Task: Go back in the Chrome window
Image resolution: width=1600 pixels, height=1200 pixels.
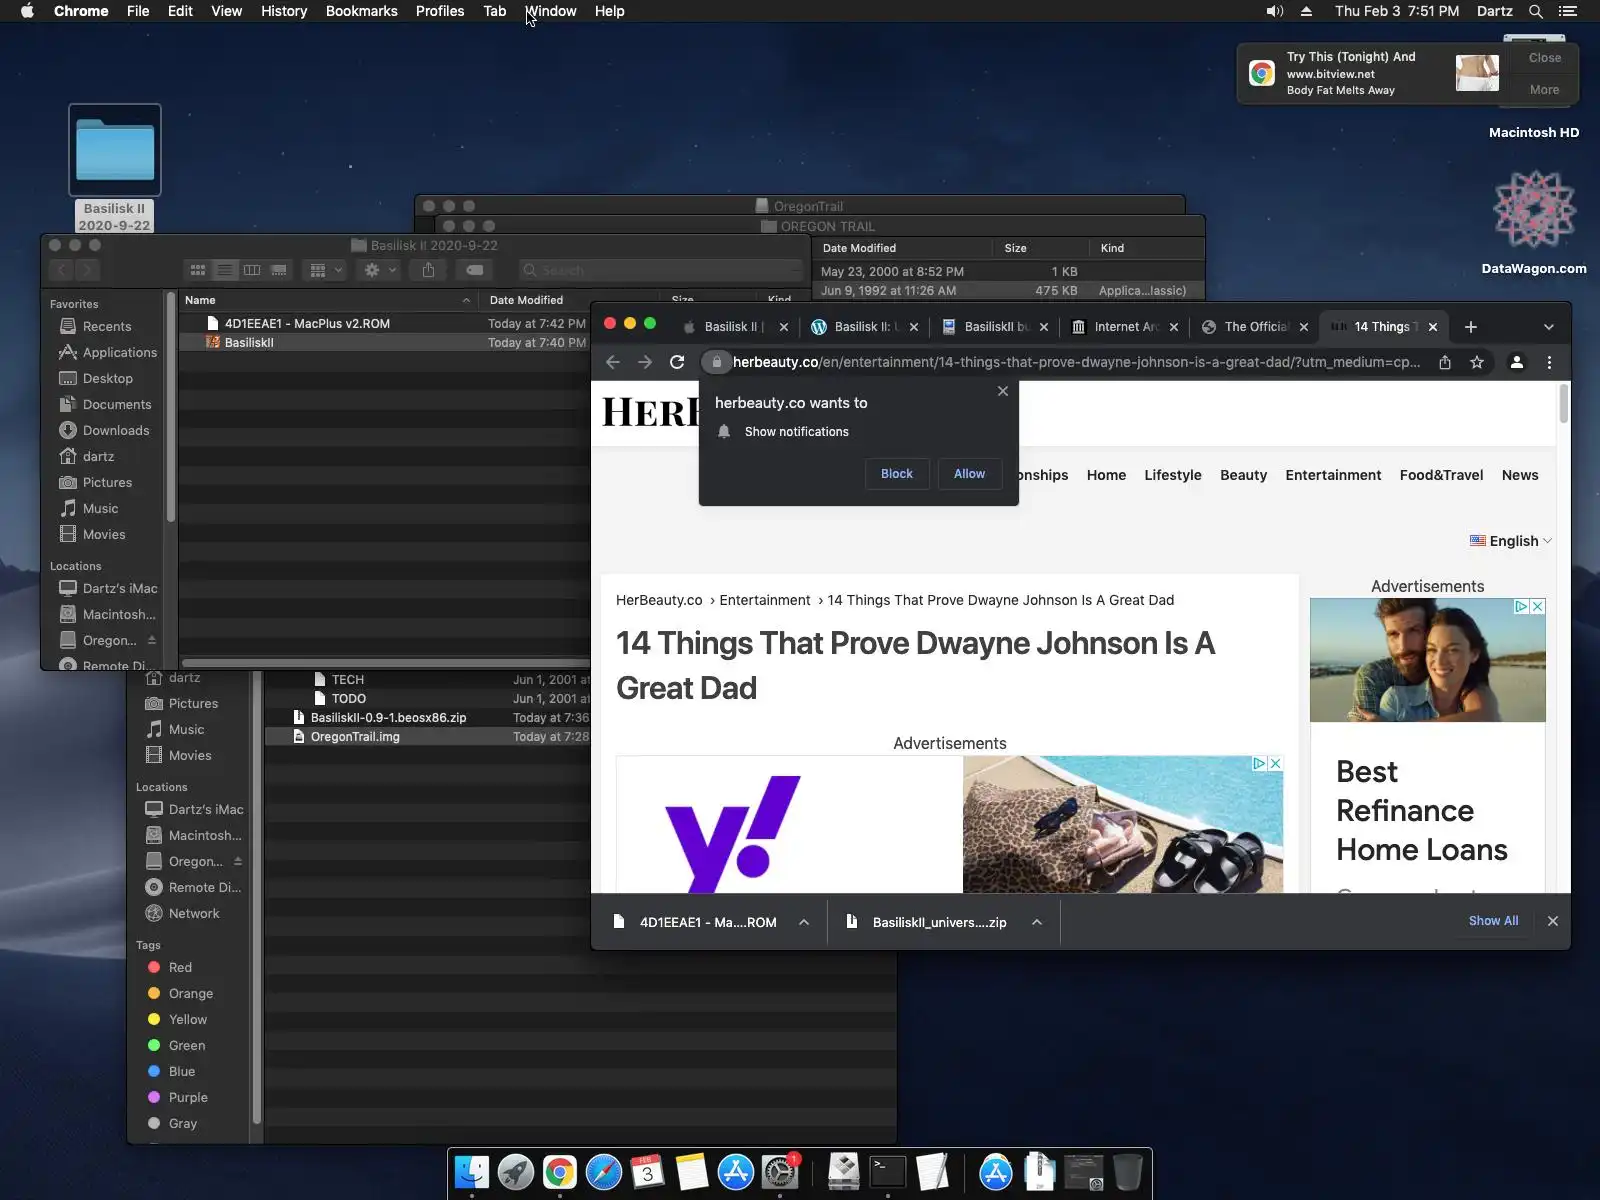Action: pos(613,362)
